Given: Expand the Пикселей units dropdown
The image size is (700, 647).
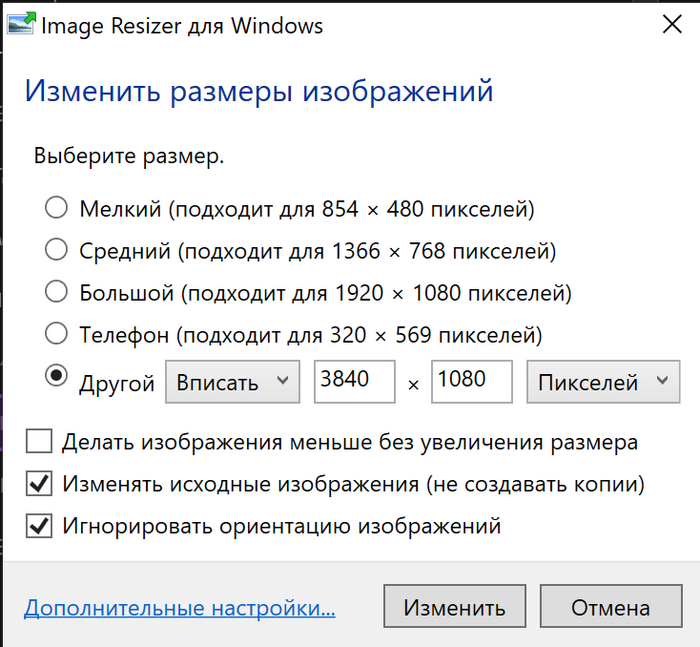Looking at the screenshot, I should [602, 382].
